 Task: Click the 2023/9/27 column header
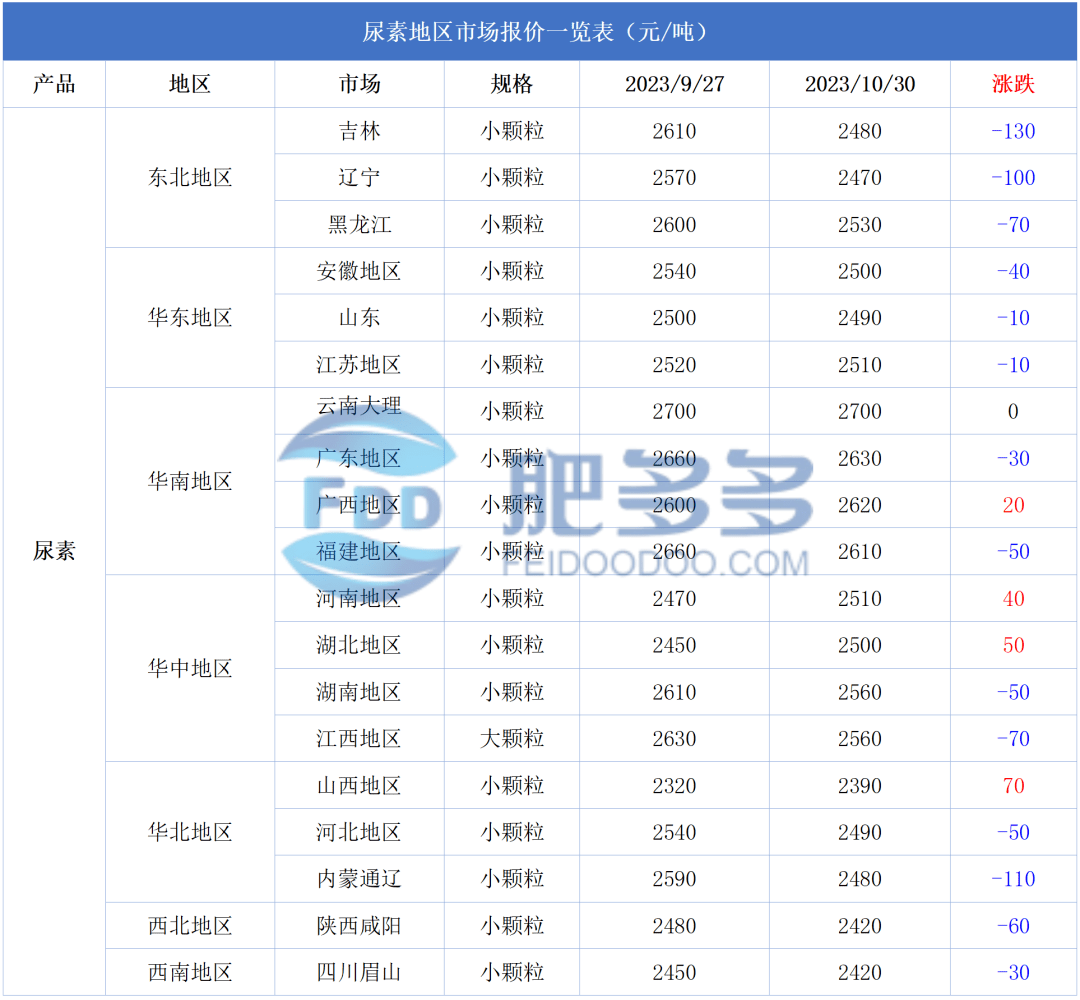tap(674, 84)
